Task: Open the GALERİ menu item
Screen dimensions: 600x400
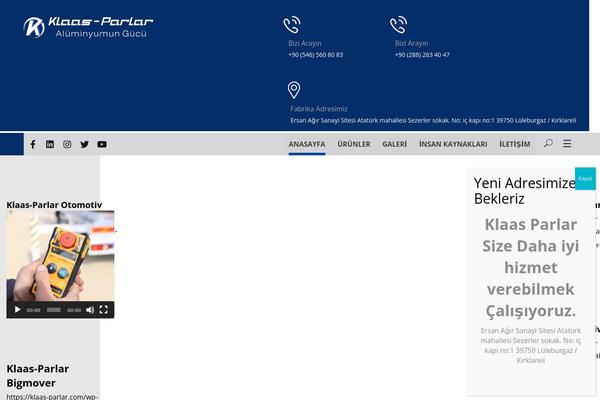Action: pos(395,144)
